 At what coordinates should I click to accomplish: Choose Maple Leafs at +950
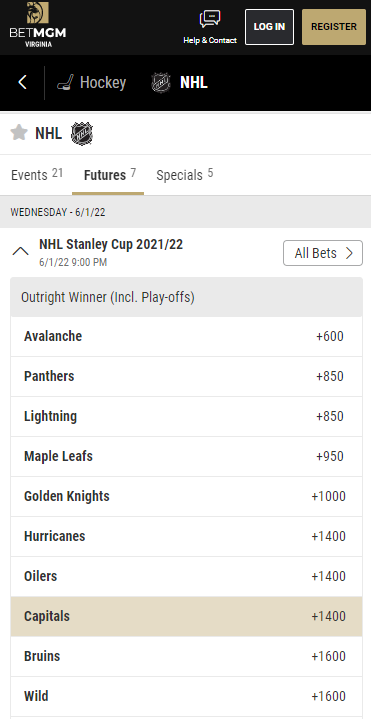[186, 456]
